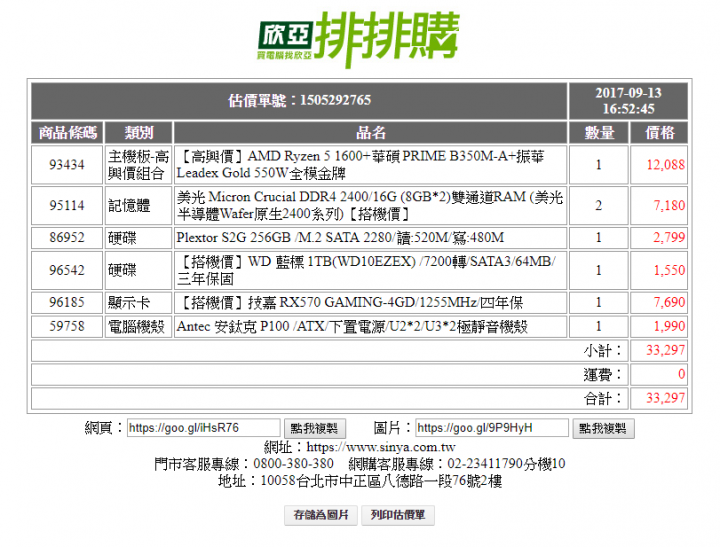Click the 合計 value 33,297
Viewport: 720px width, 547px height.
[x=665, y=398]
